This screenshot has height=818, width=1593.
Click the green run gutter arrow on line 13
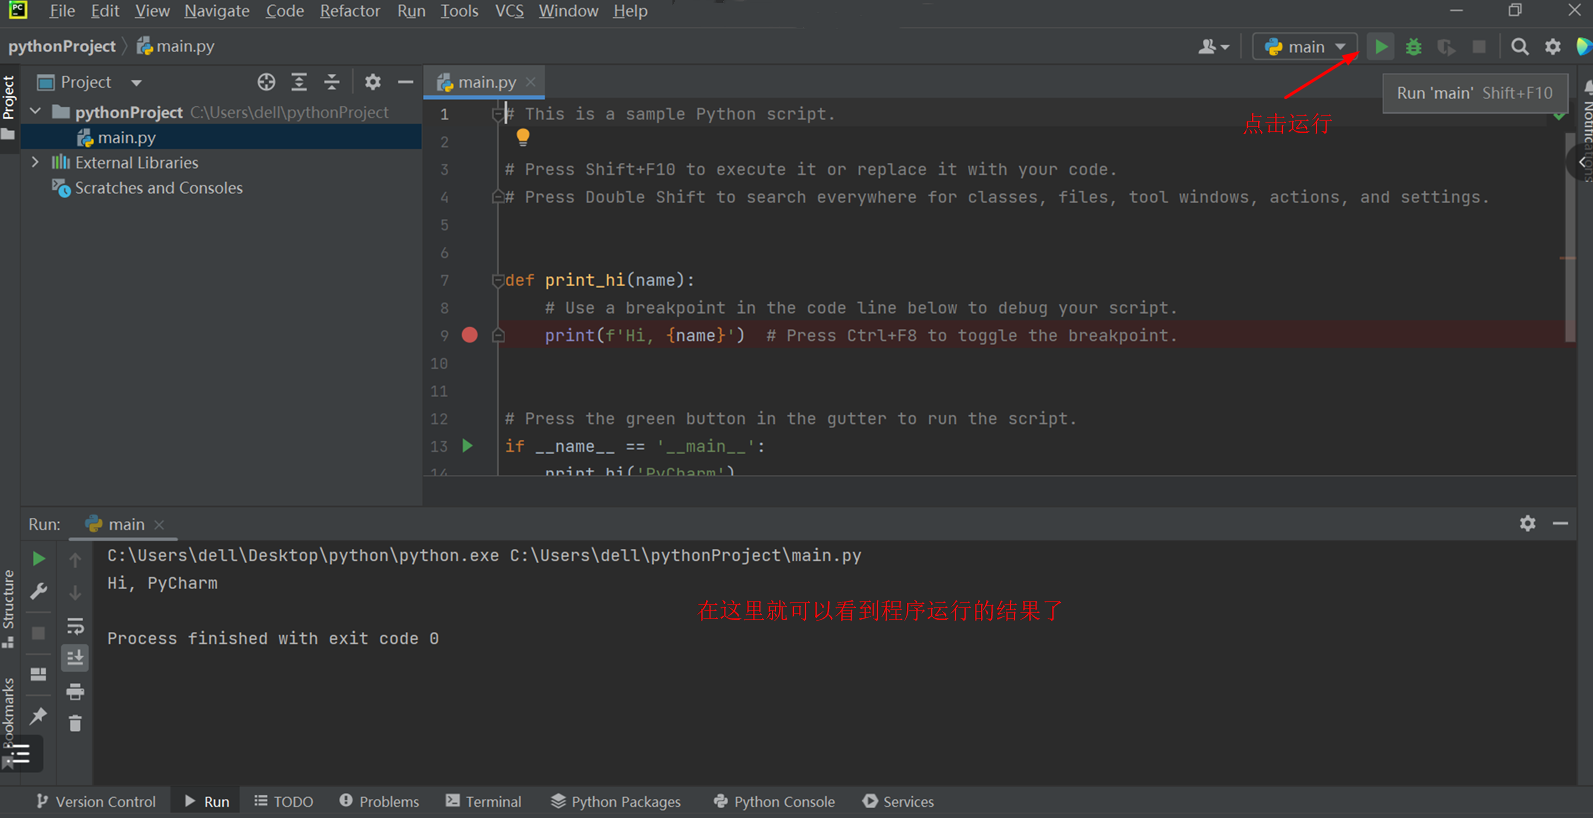(467, 446)
